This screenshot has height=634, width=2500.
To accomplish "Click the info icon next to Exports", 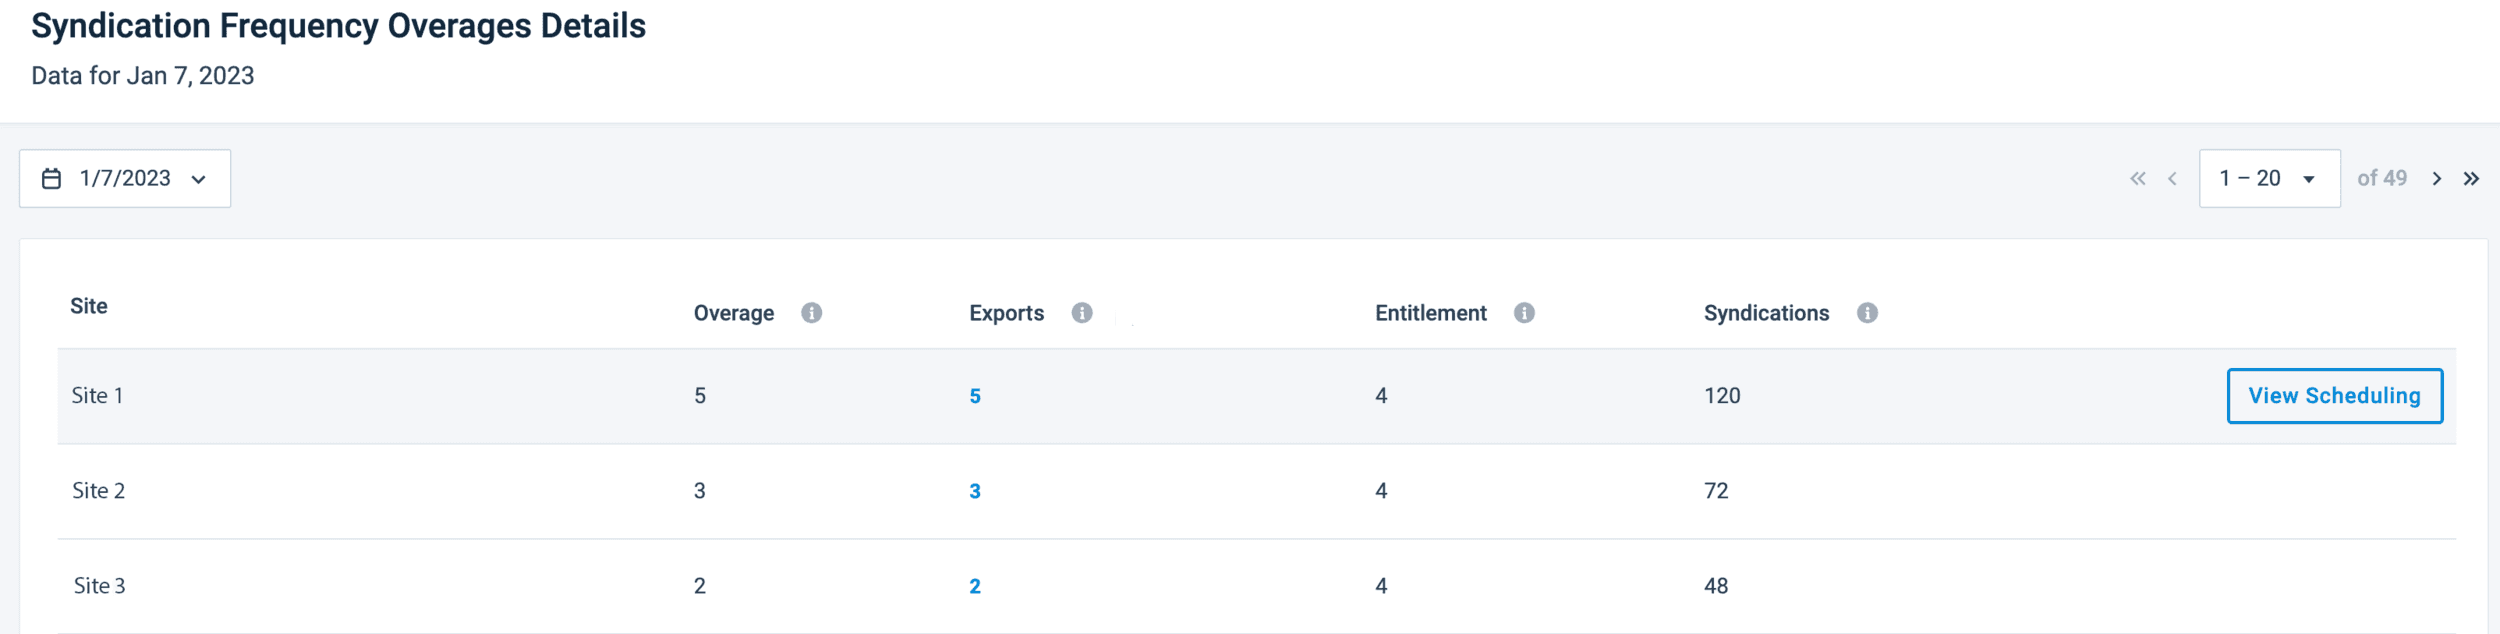I will coord(1081,313).
